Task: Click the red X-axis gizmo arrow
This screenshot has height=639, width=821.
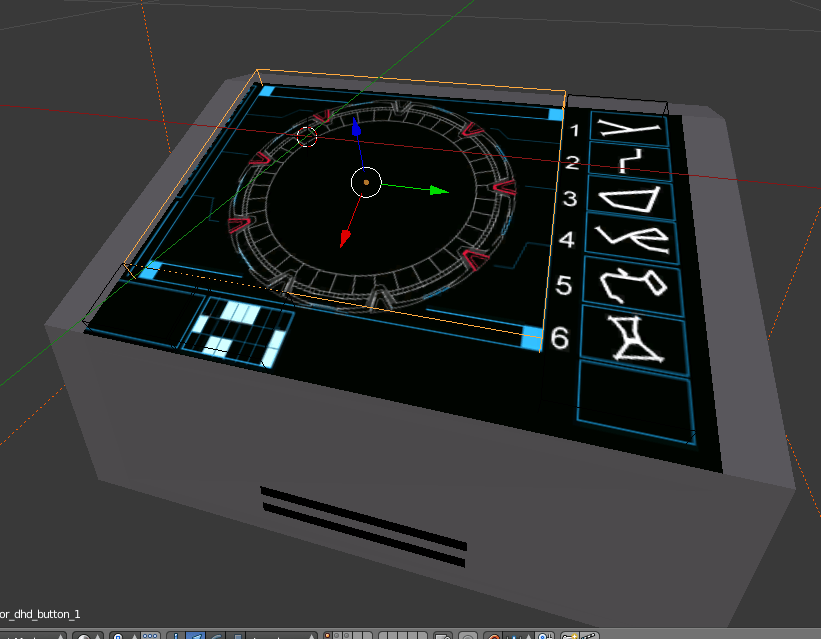Action: click(345, 237)
